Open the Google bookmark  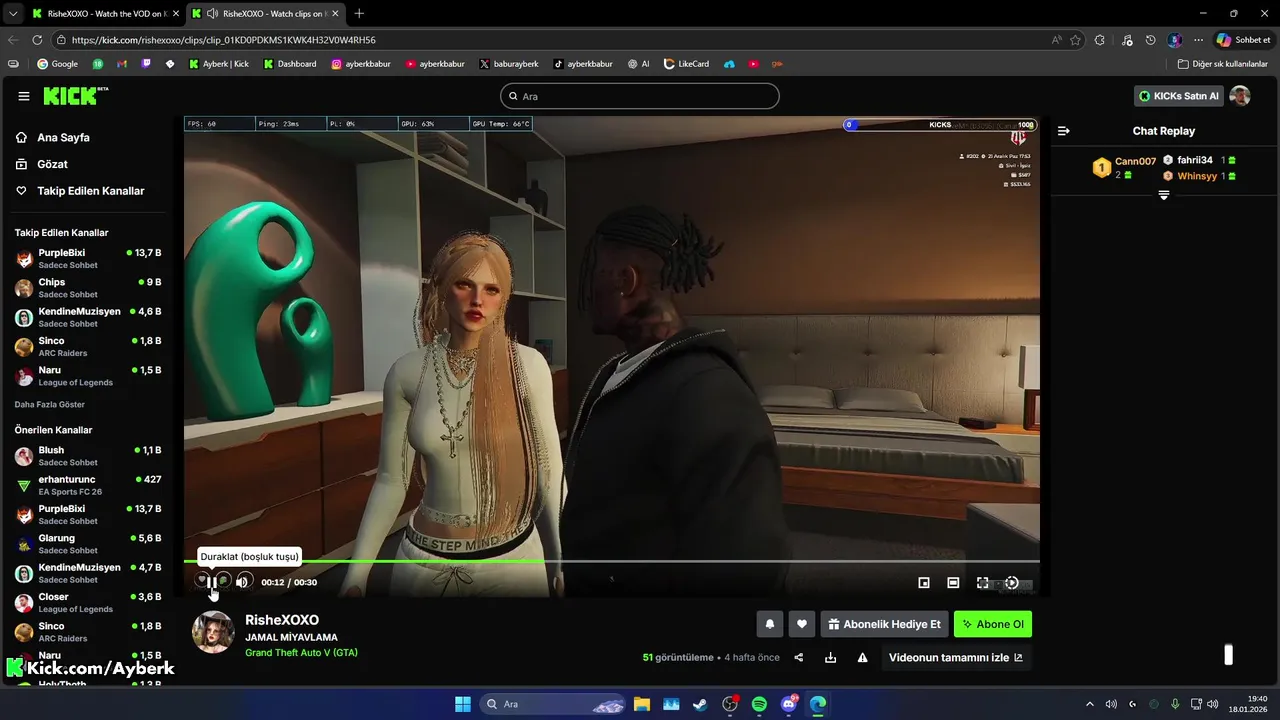click(x=57, y=64)
